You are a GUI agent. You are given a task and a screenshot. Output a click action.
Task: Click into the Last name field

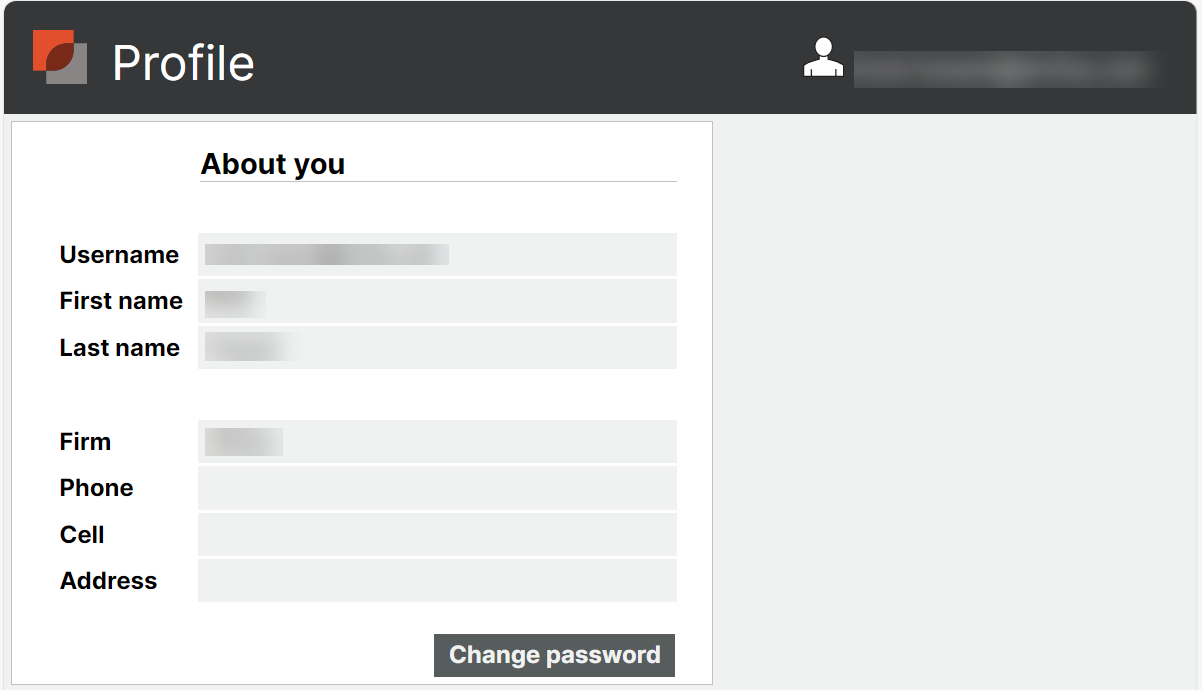(x=437, y=348)
